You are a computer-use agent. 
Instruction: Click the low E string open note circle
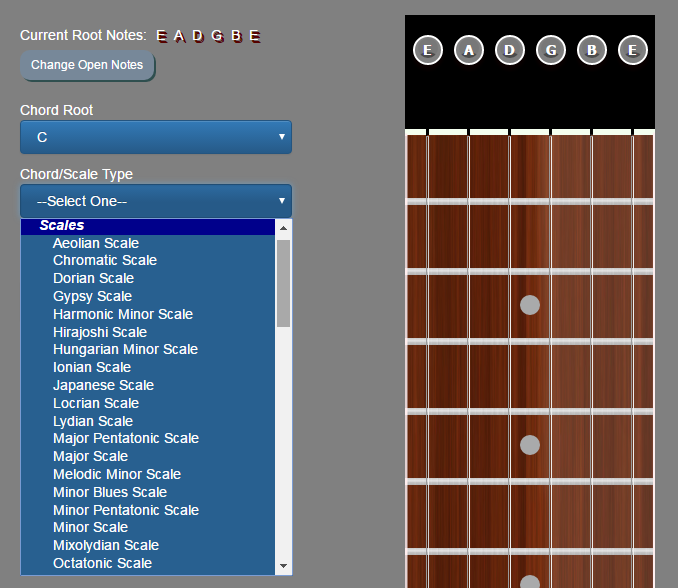click(428, 50)
